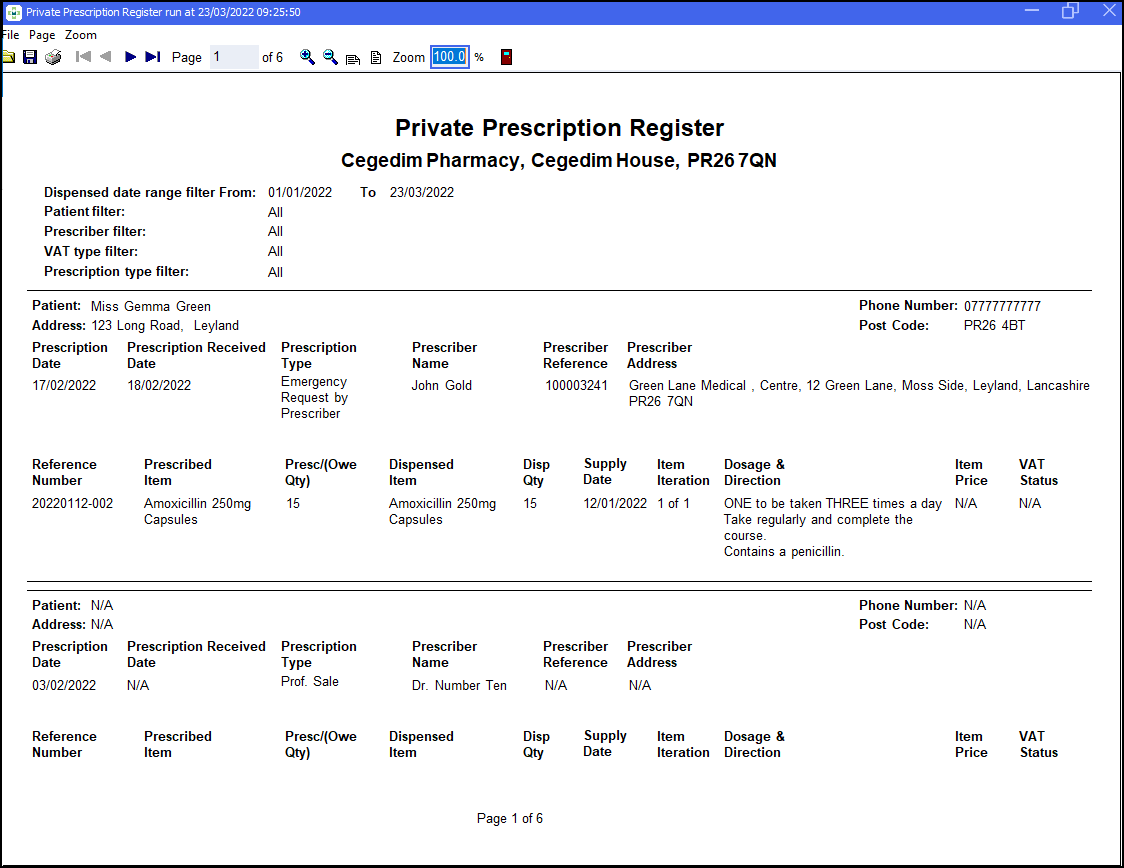Click the zoom in magnifier icon

tap(307, 57)
